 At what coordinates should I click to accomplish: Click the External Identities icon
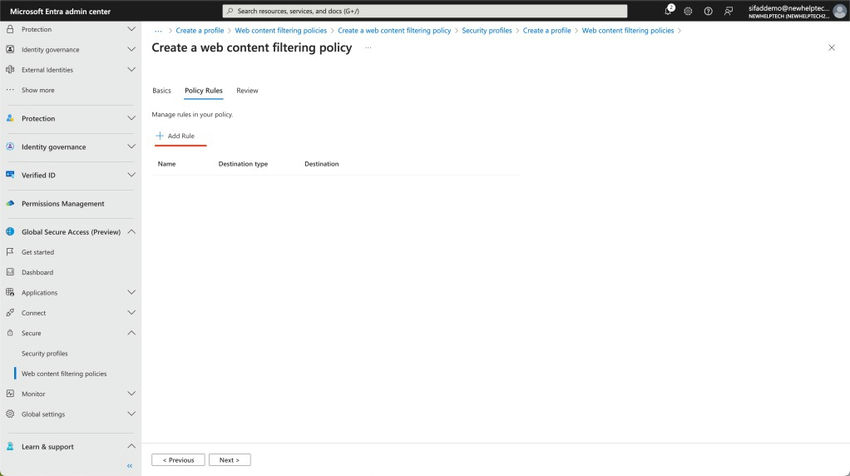coord(10,69)
